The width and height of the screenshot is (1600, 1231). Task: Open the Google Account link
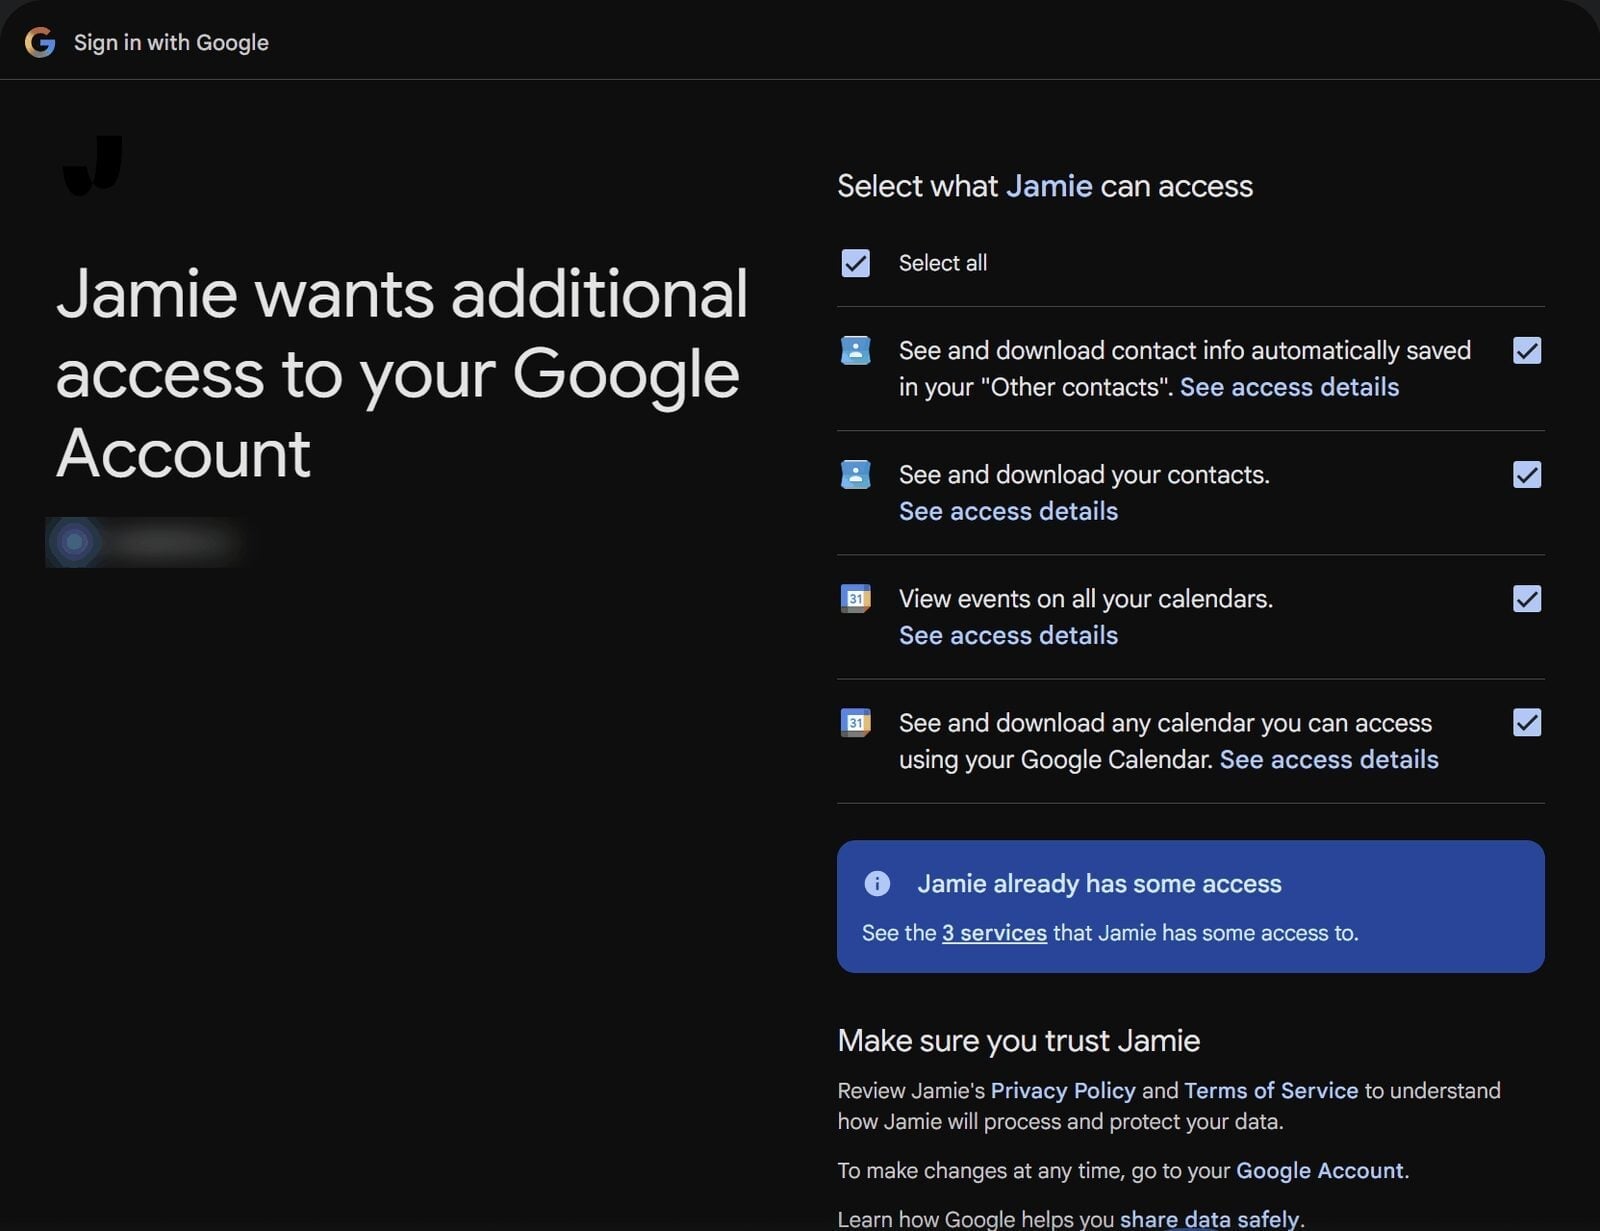(x=1320, y=1170)
